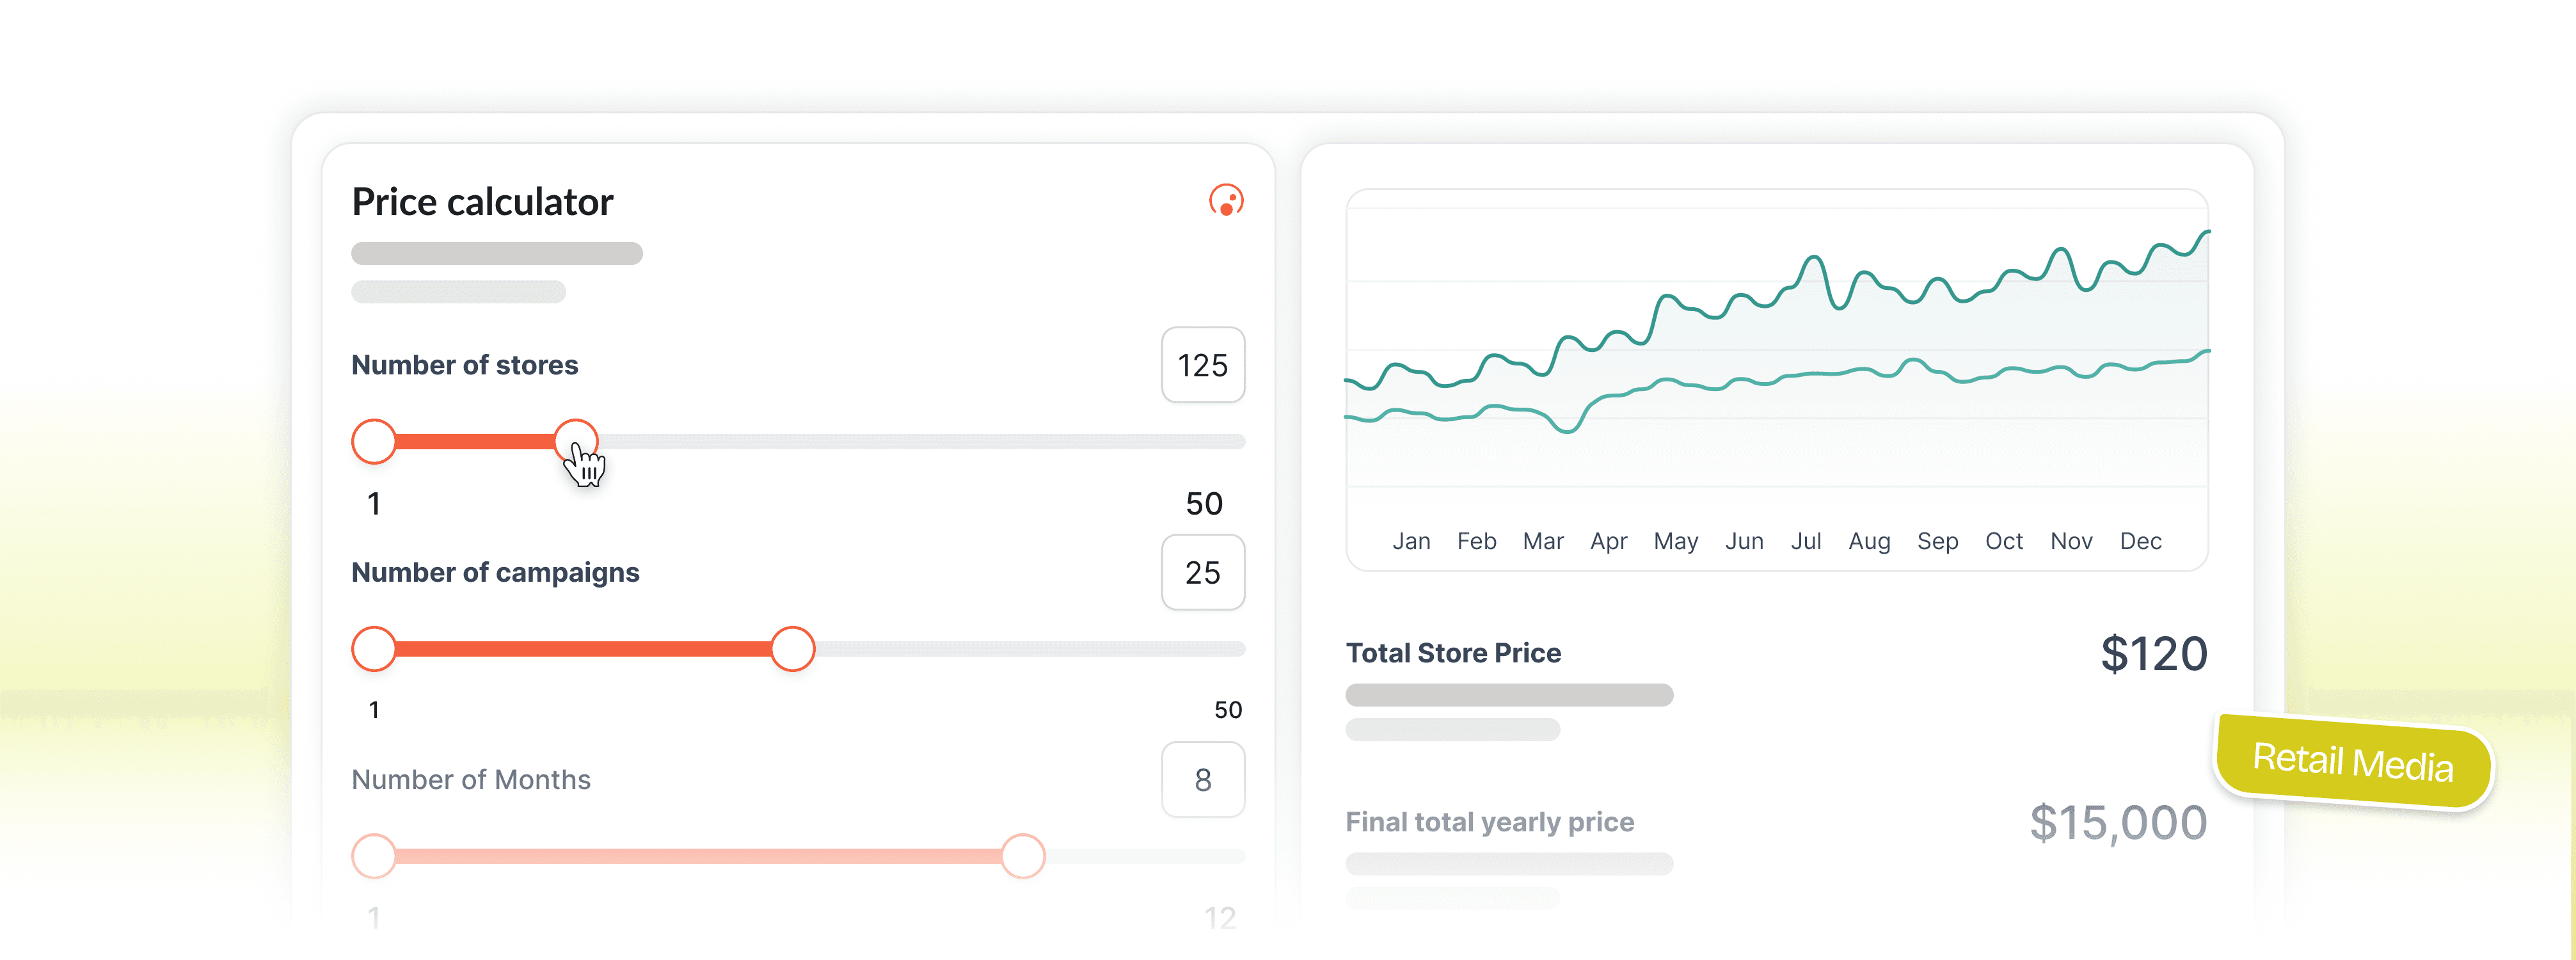Click the right handle of the stores slider
Image resolution: width=2576 pixels, height=960 pixels.
tap(575, 440)
